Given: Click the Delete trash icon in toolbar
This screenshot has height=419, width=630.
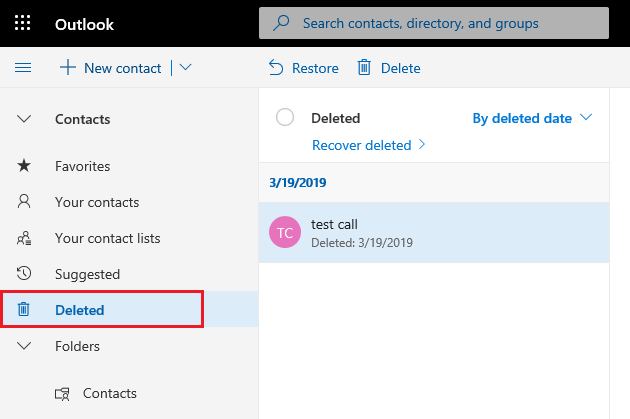Looking at the screenshot, I should click(365, 68).
